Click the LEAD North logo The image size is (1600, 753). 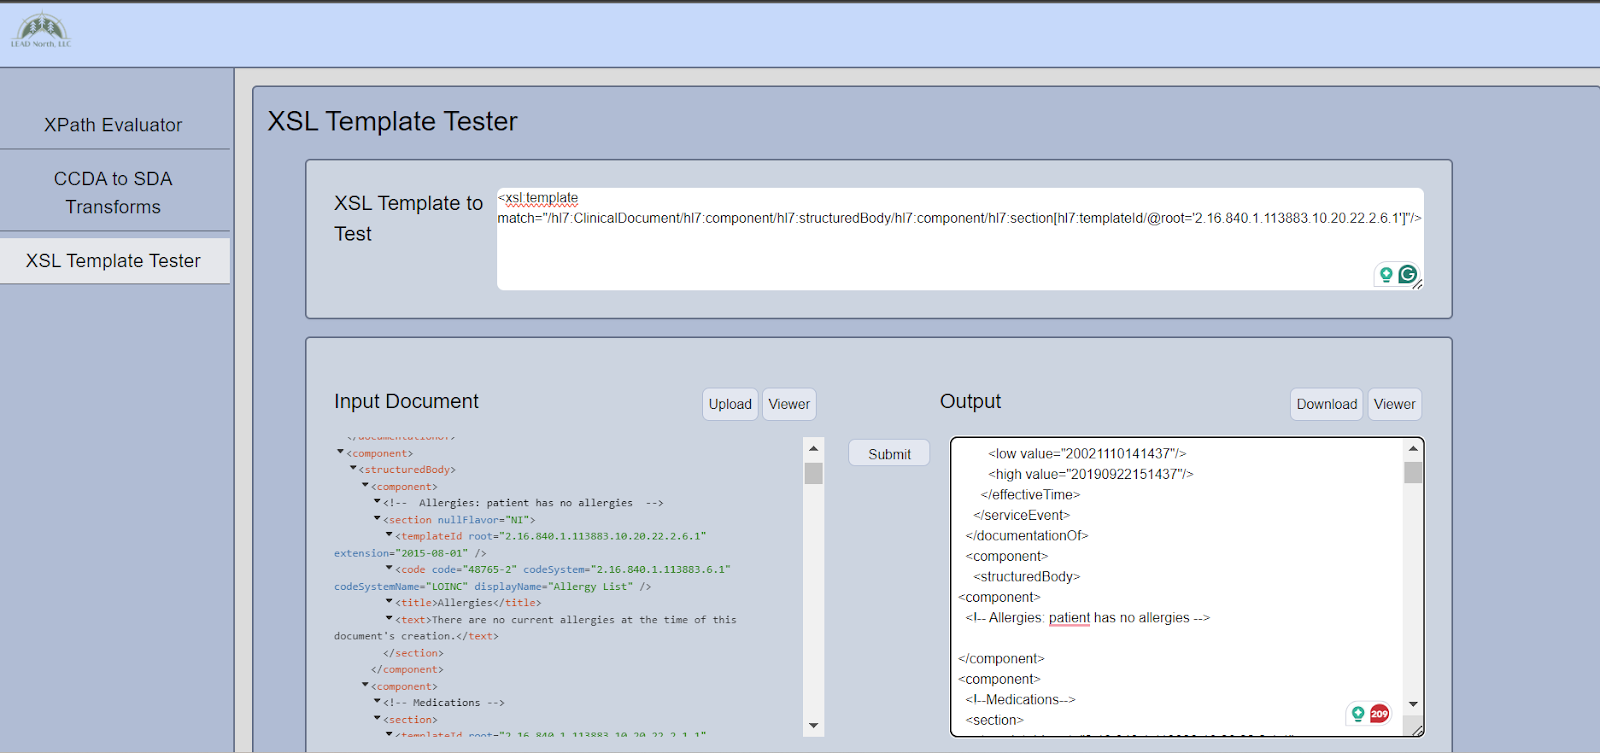click(x=41, y=30)
